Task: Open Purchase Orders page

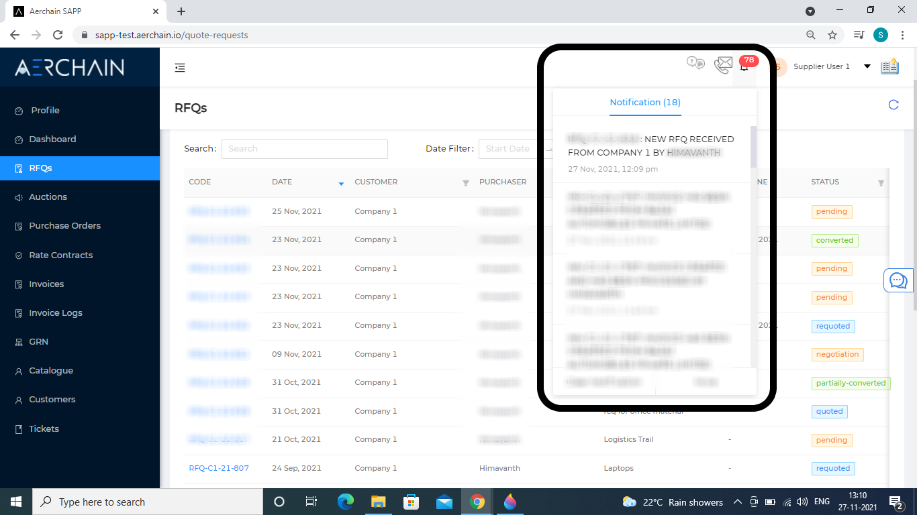Action: pos(64,226)
